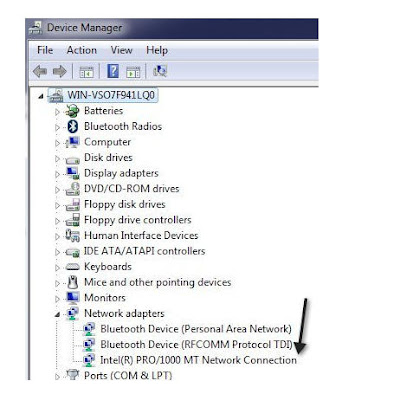400x394 pixels.
Task: Select the IDE ATA/ATAPI controllers label
Action: (144, 251)
